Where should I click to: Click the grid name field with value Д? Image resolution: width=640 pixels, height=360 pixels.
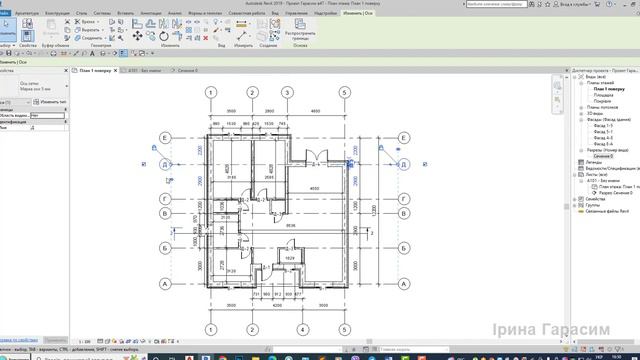(x=48, y=128)
